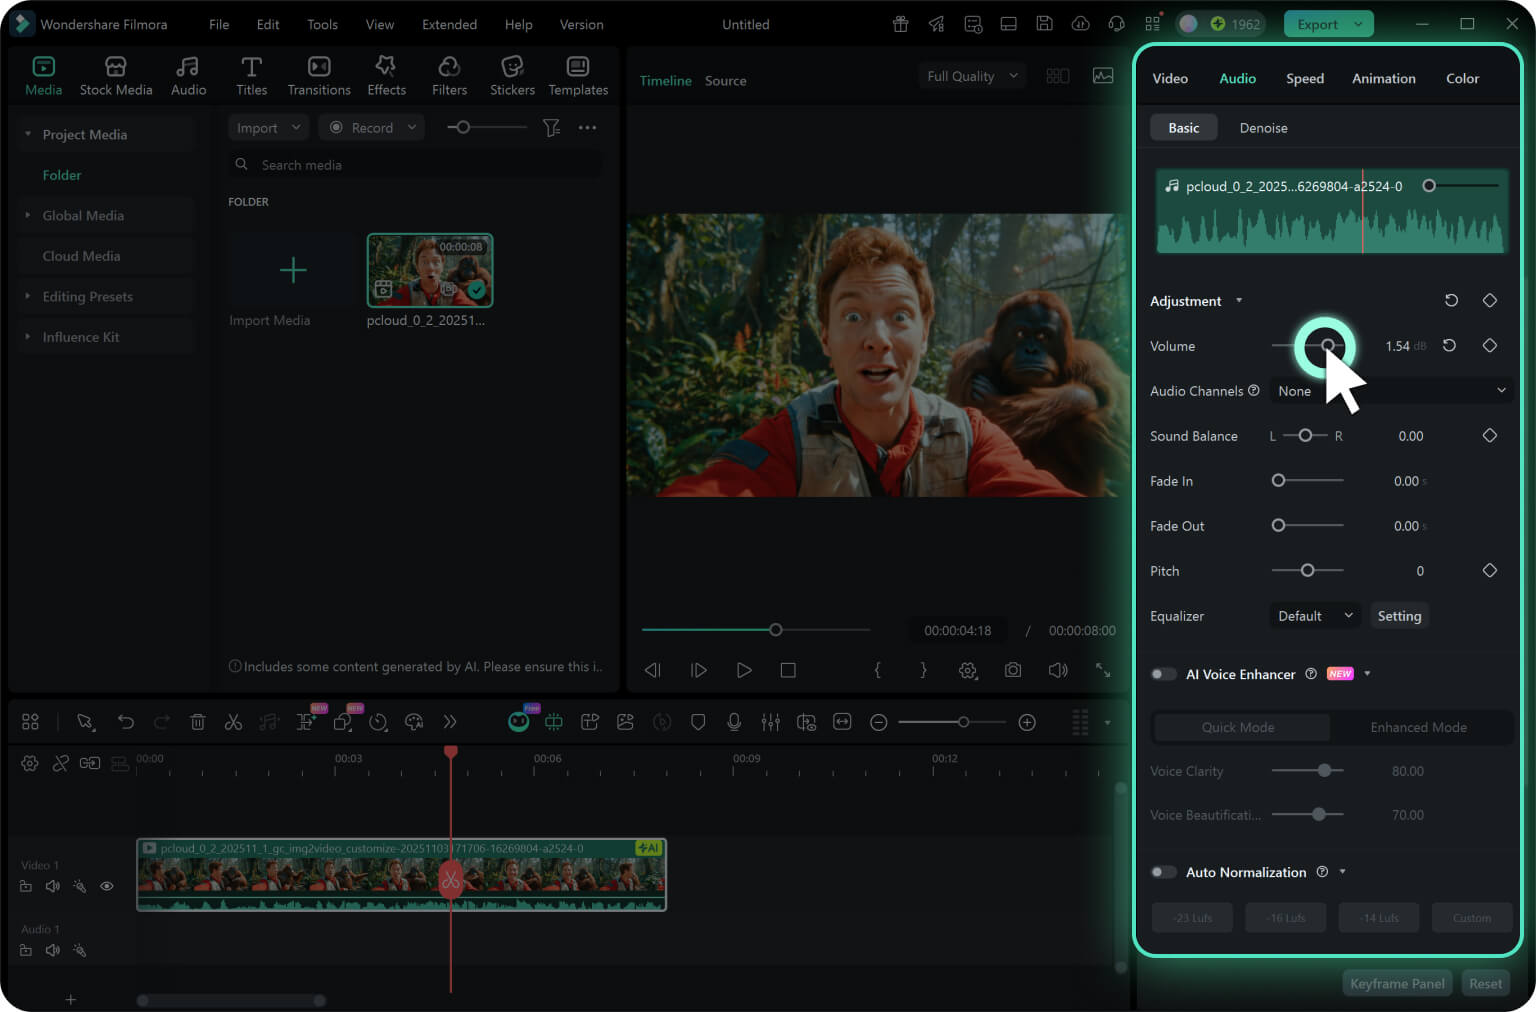
Task: Open the audio mixer icon
Action: coord(770,722)
